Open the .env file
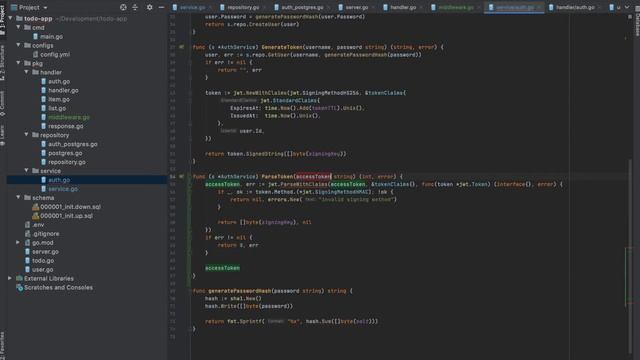 coord(38,224)
